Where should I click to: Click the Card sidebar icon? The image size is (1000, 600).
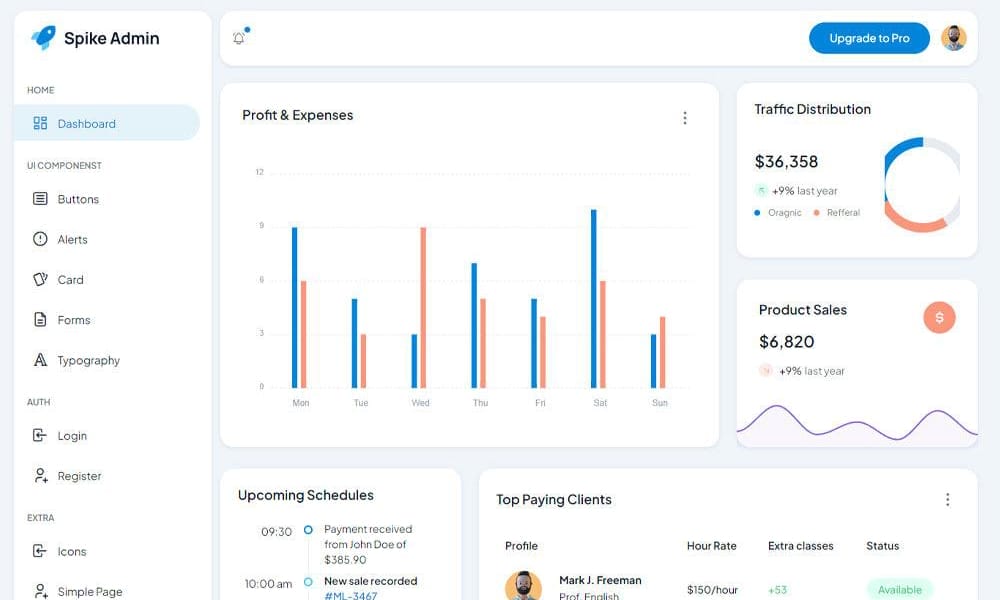39,279
